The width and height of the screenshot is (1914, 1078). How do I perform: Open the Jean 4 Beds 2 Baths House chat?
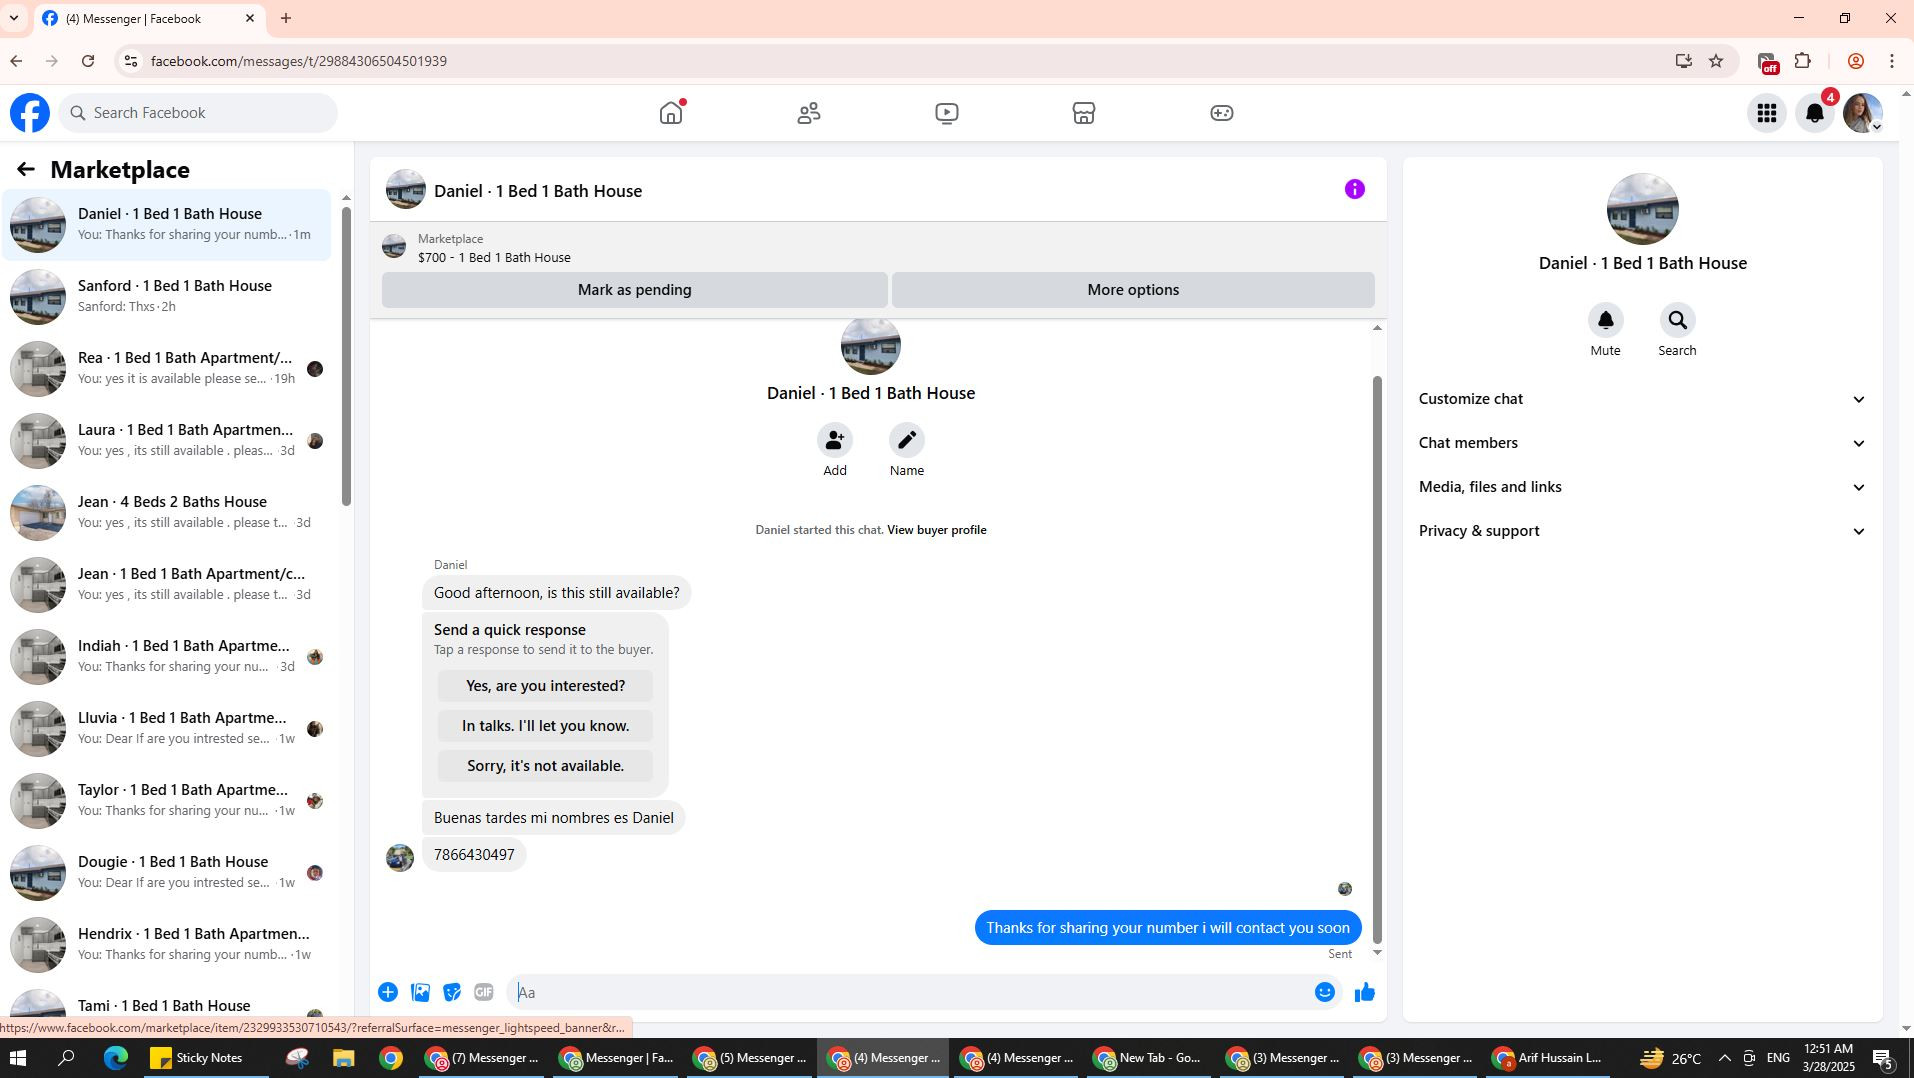166,513
